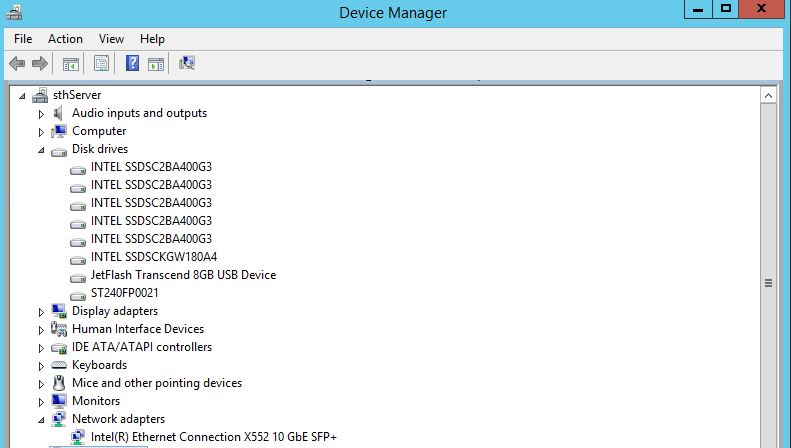The image size is (791, 448).
Task: Click the Back arrow in toolbar
Action: tap(17, 64)
